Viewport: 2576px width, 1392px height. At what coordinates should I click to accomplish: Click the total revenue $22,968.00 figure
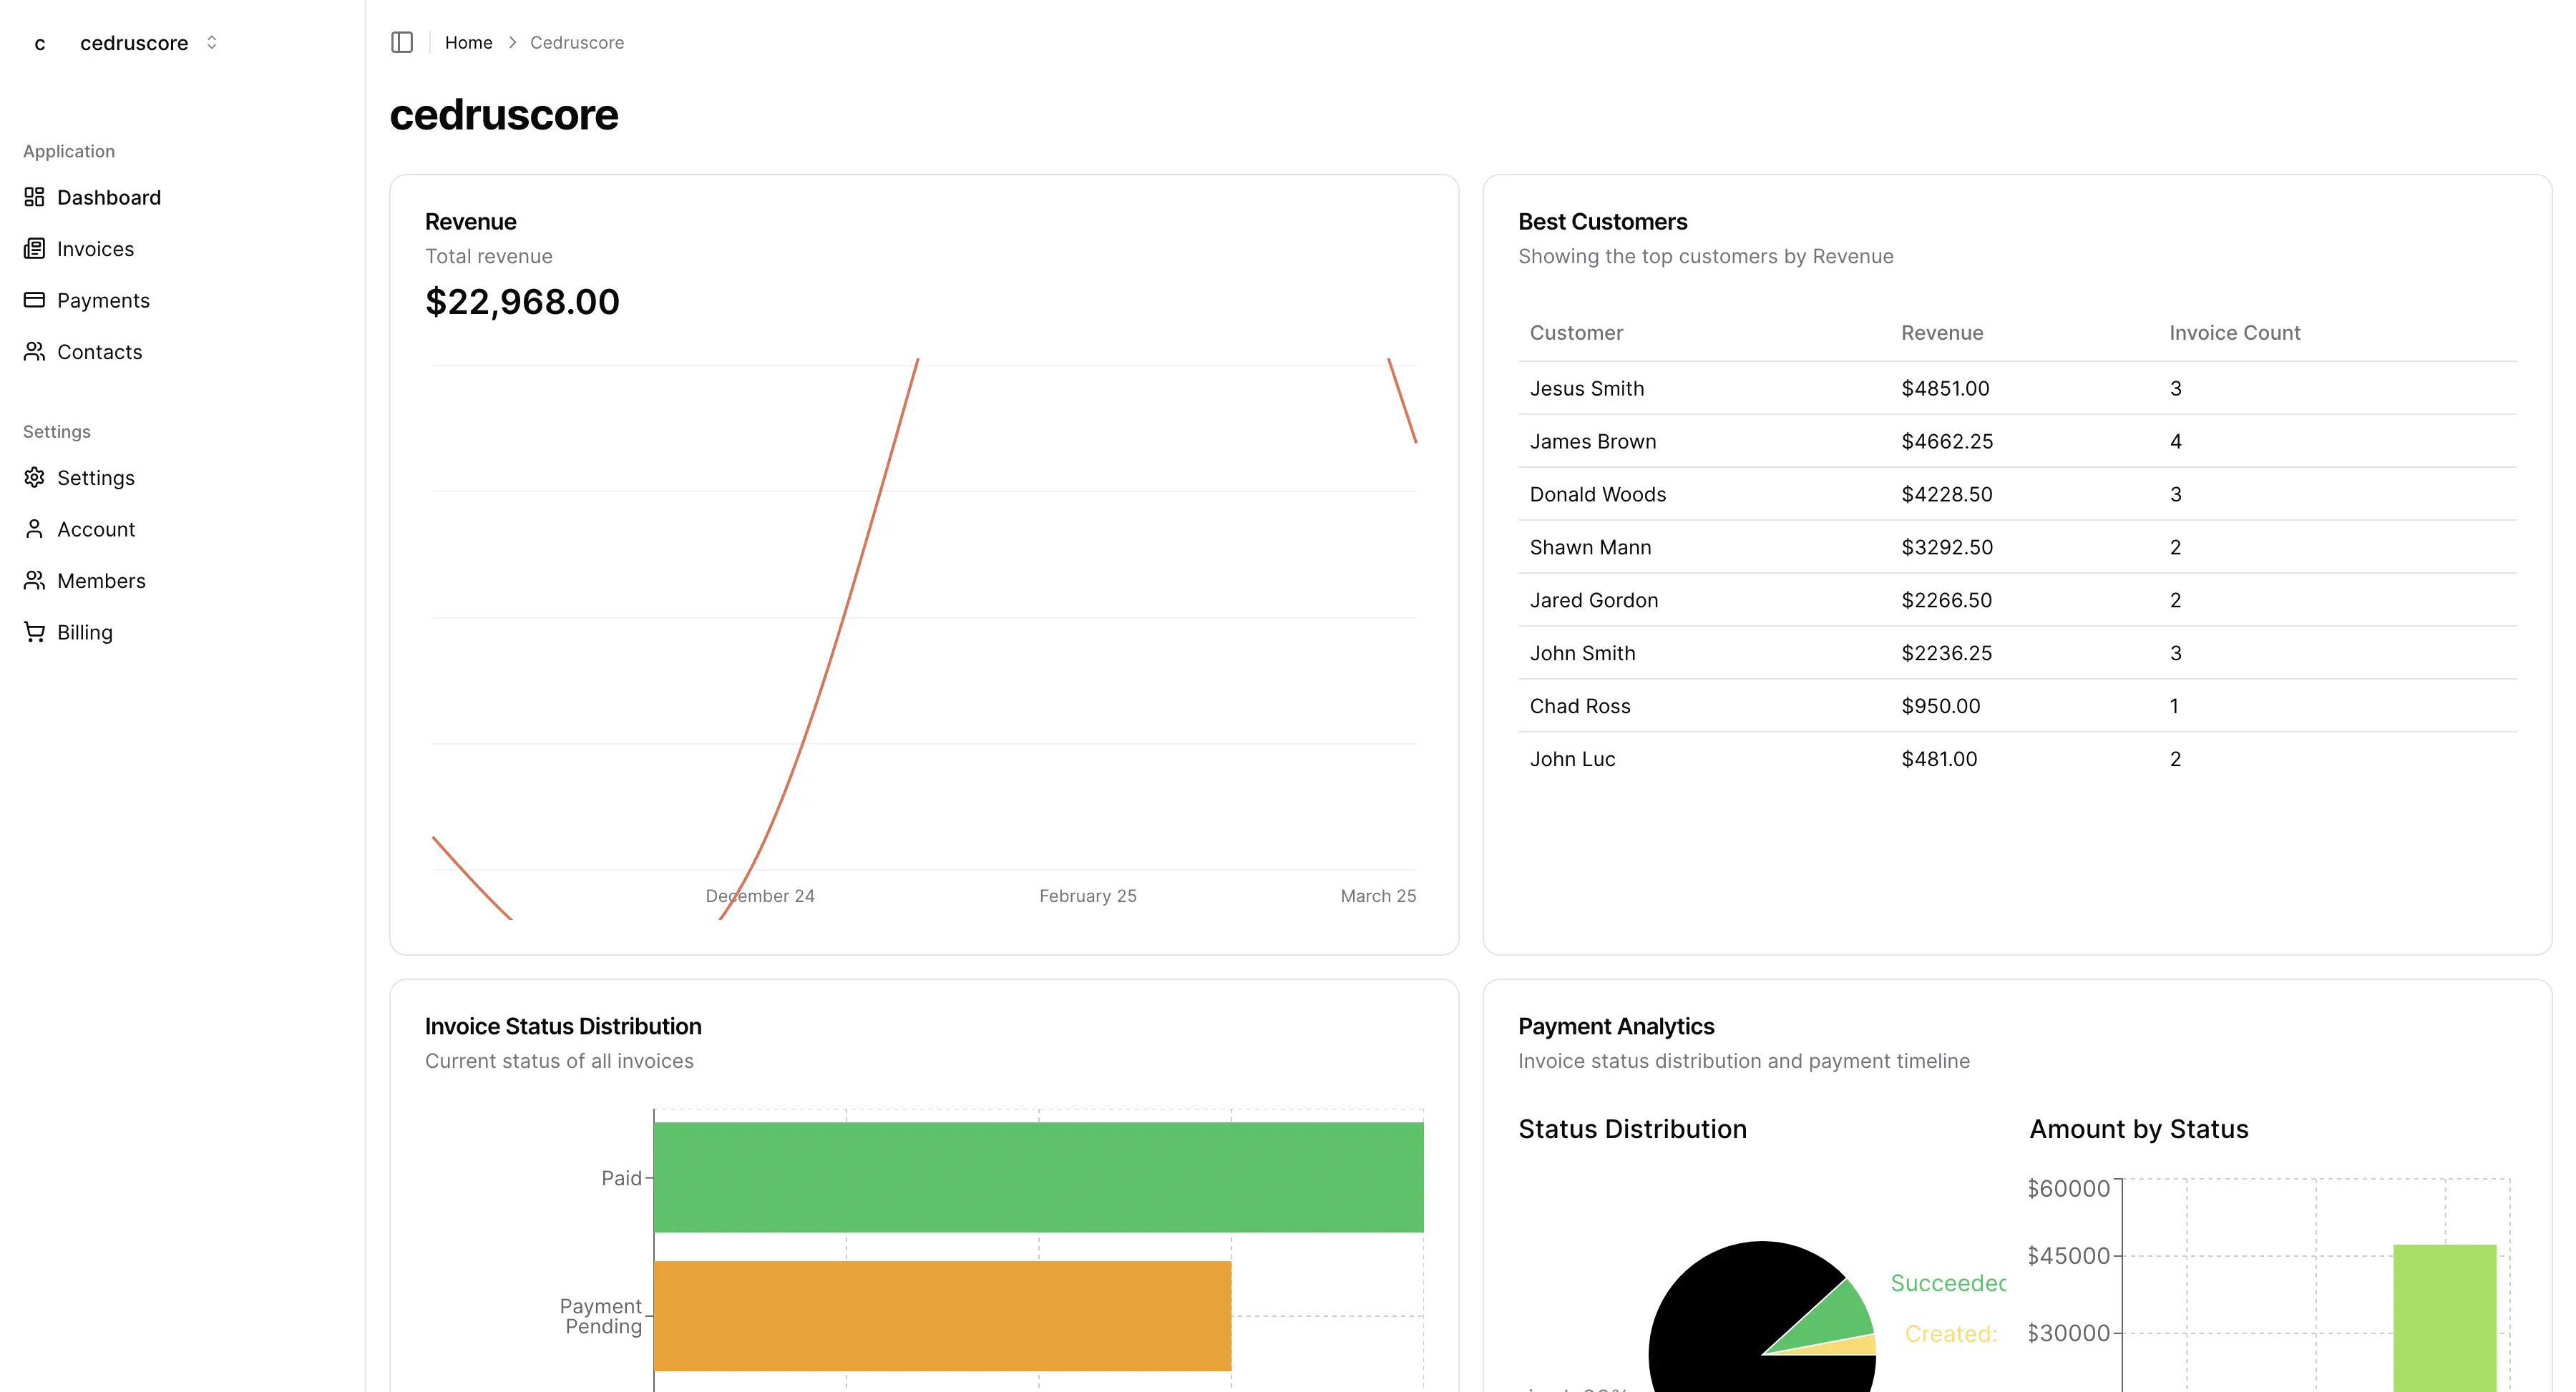tap(522, 302)
